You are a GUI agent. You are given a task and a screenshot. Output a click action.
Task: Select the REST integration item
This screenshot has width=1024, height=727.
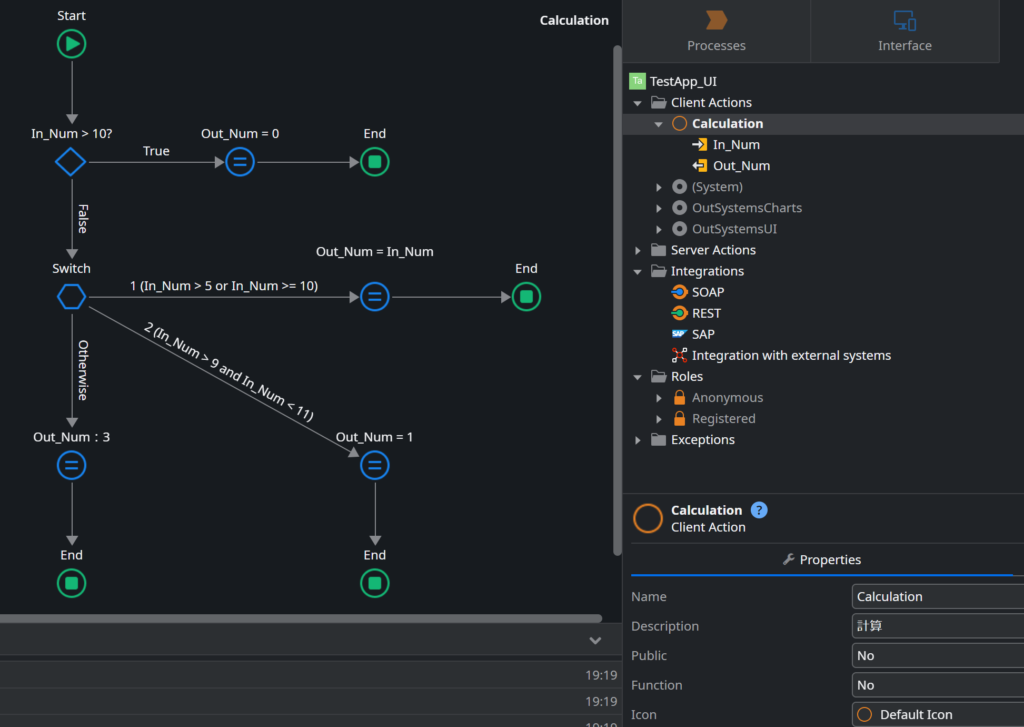[705, 313]
